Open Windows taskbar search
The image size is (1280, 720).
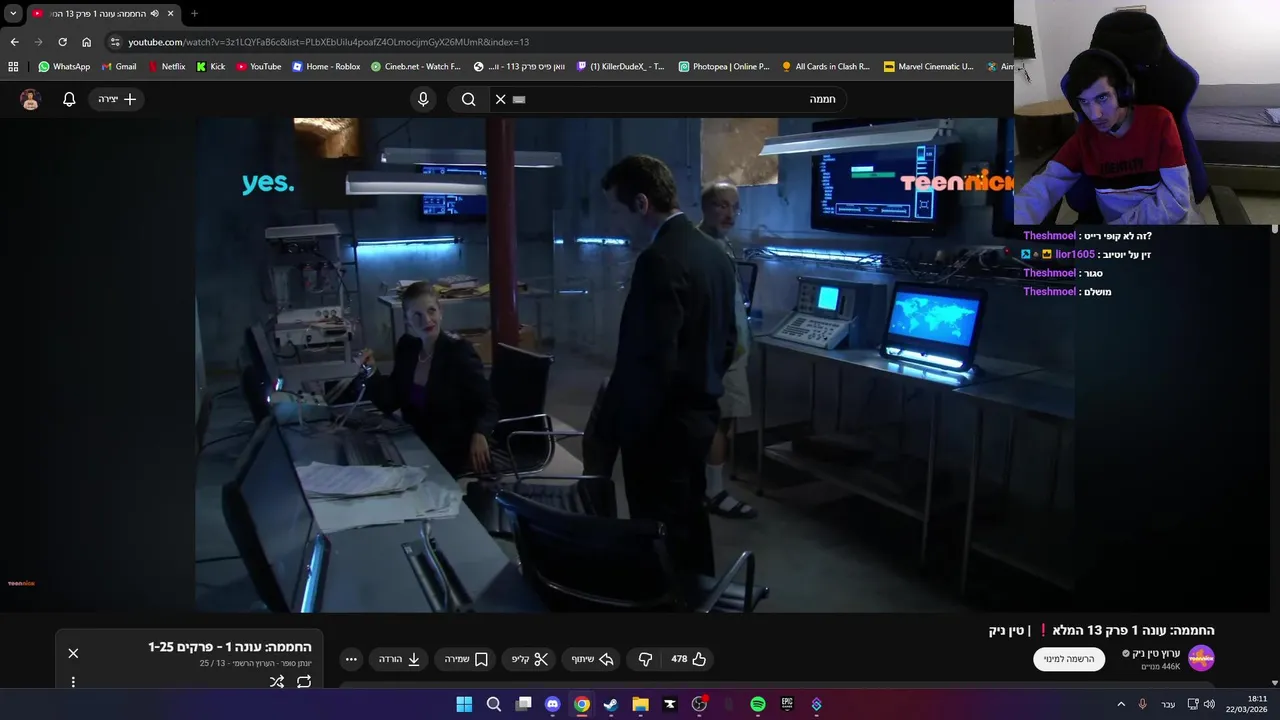click(x=494, y=704)
